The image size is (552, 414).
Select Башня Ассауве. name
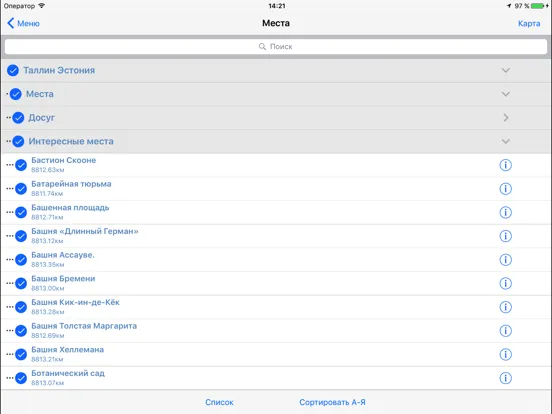point(63,255)
